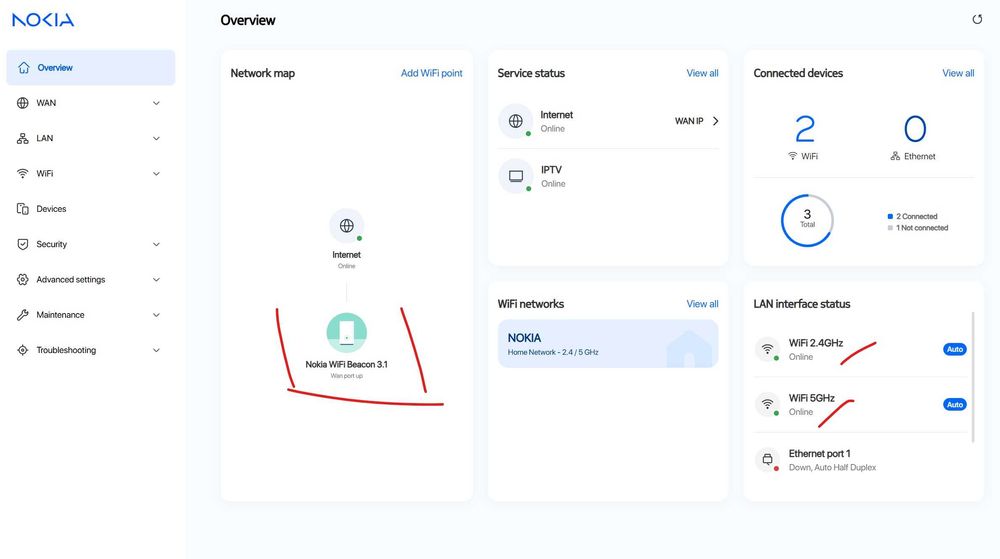Open the Security menu item
The image size is (1000, 559).
click(x=91, y=244)
